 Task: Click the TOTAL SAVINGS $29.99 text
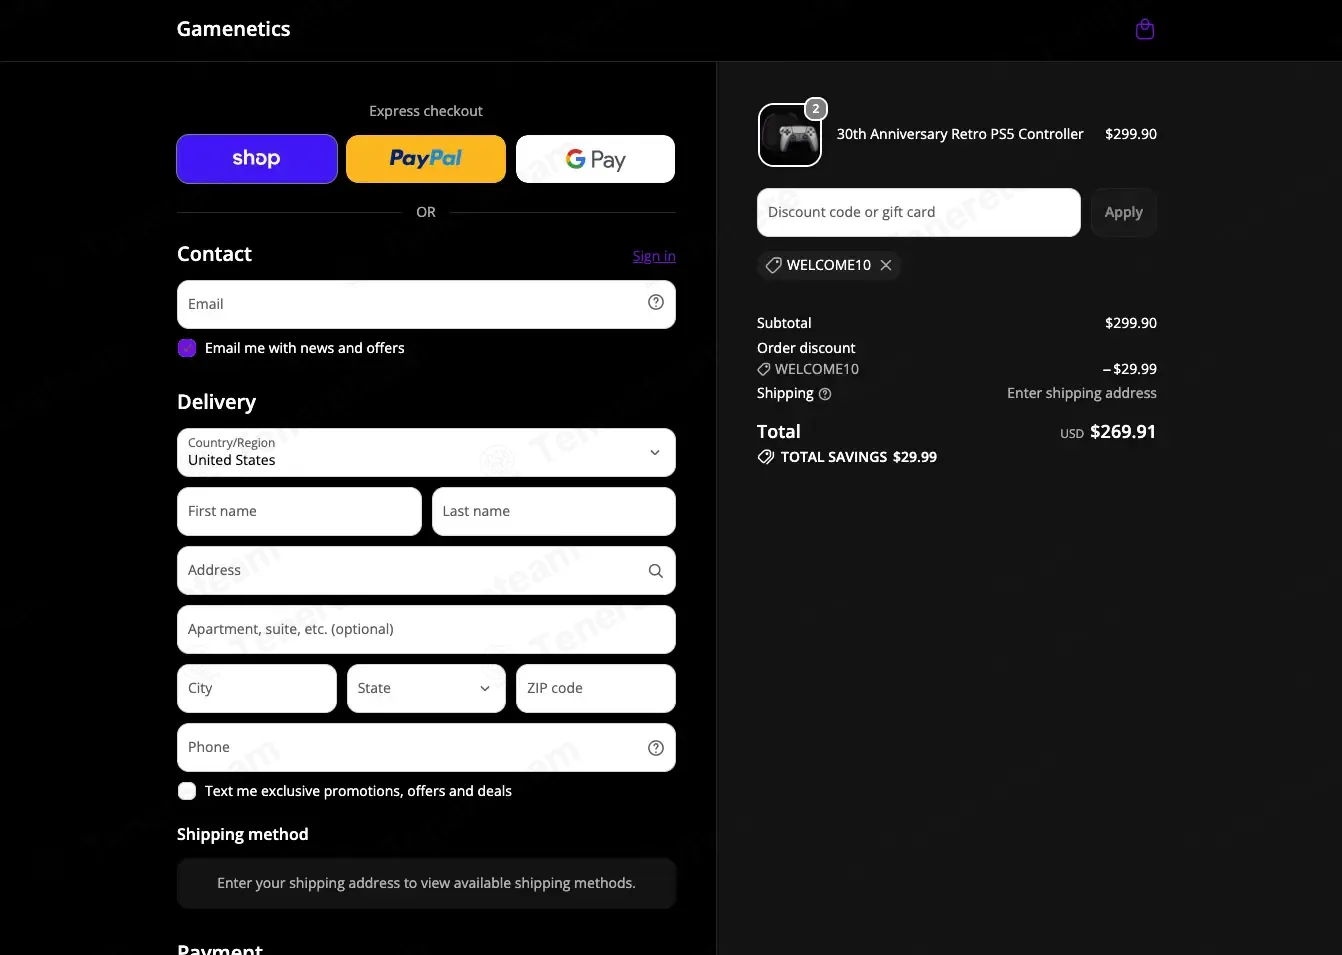tap(859, 457)
